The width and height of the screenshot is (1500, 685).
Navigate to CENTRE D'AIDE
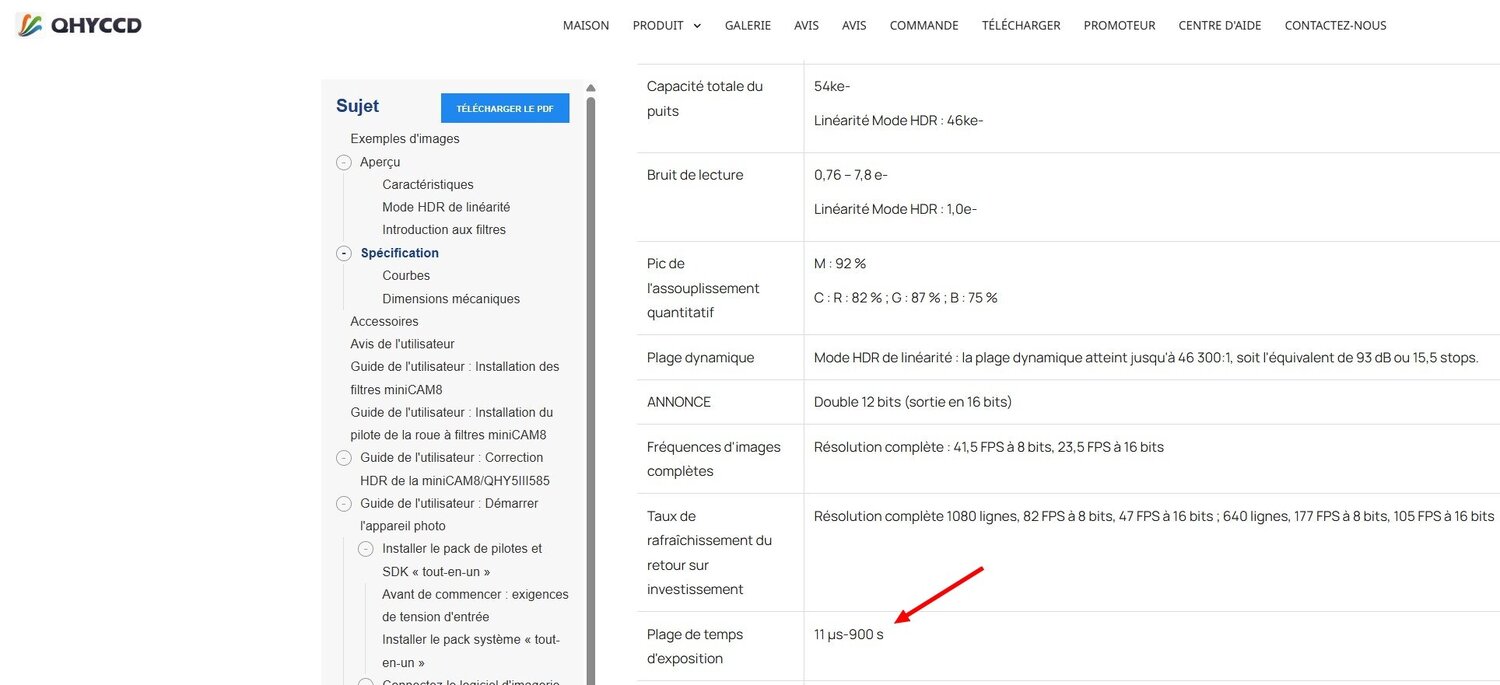tap(1220, 25)
